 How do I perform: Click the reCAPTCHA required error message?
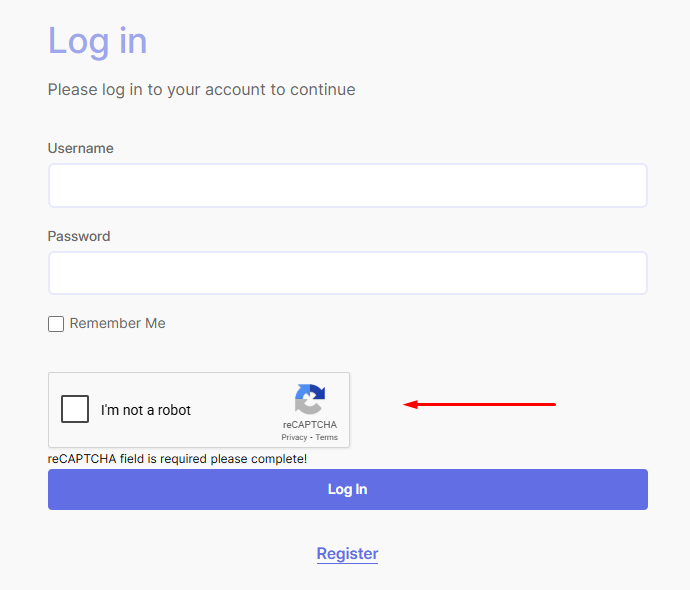[177, 459]
